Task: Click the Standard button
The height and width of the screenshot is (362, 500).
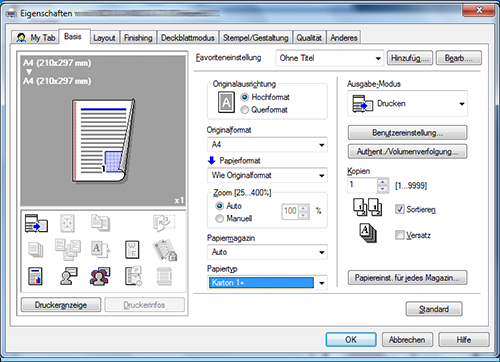Action: click(x=434, y=309)
